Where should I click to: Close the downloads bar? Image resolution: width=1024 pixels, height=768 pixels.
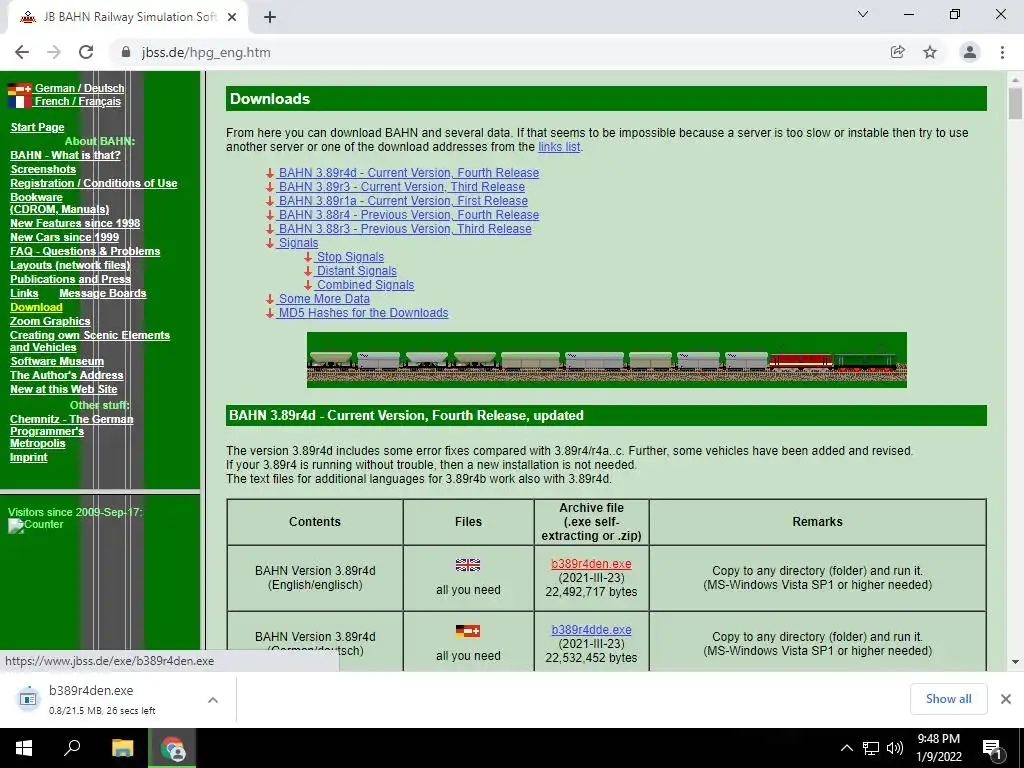[1006, 699]
